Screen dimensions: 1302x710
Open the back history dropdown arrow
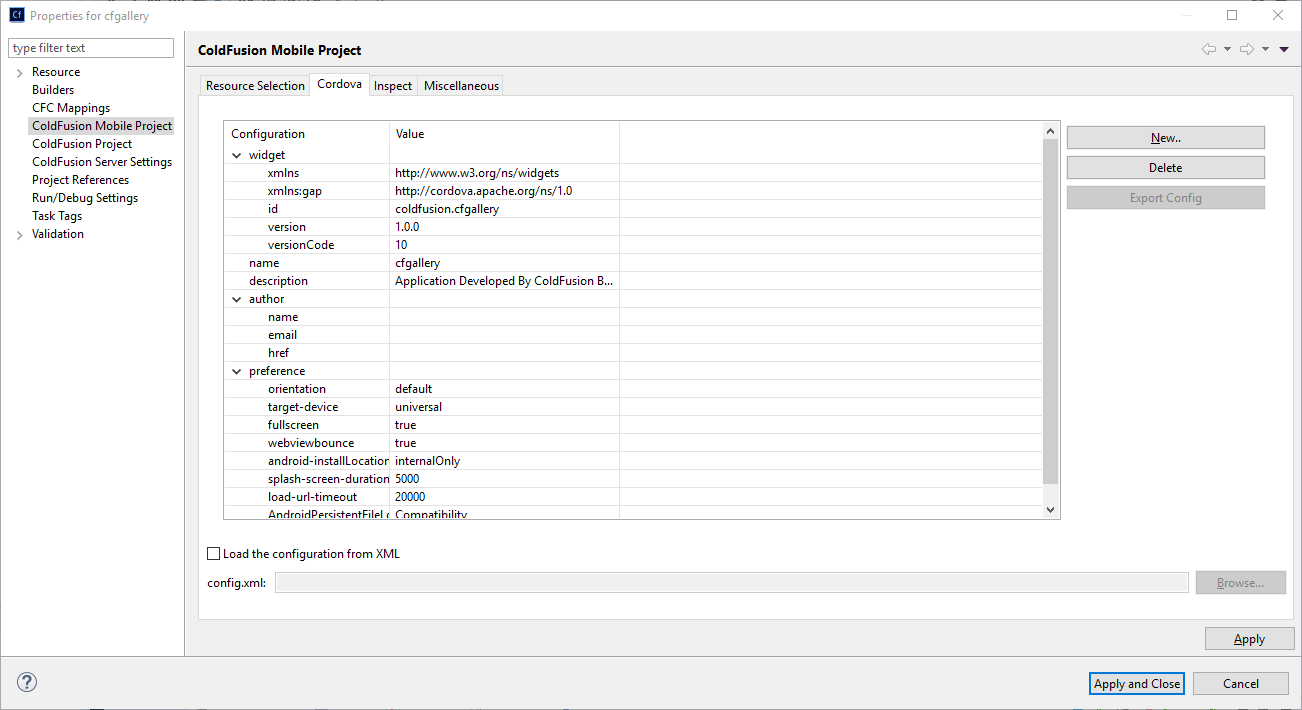point(1227,49)
